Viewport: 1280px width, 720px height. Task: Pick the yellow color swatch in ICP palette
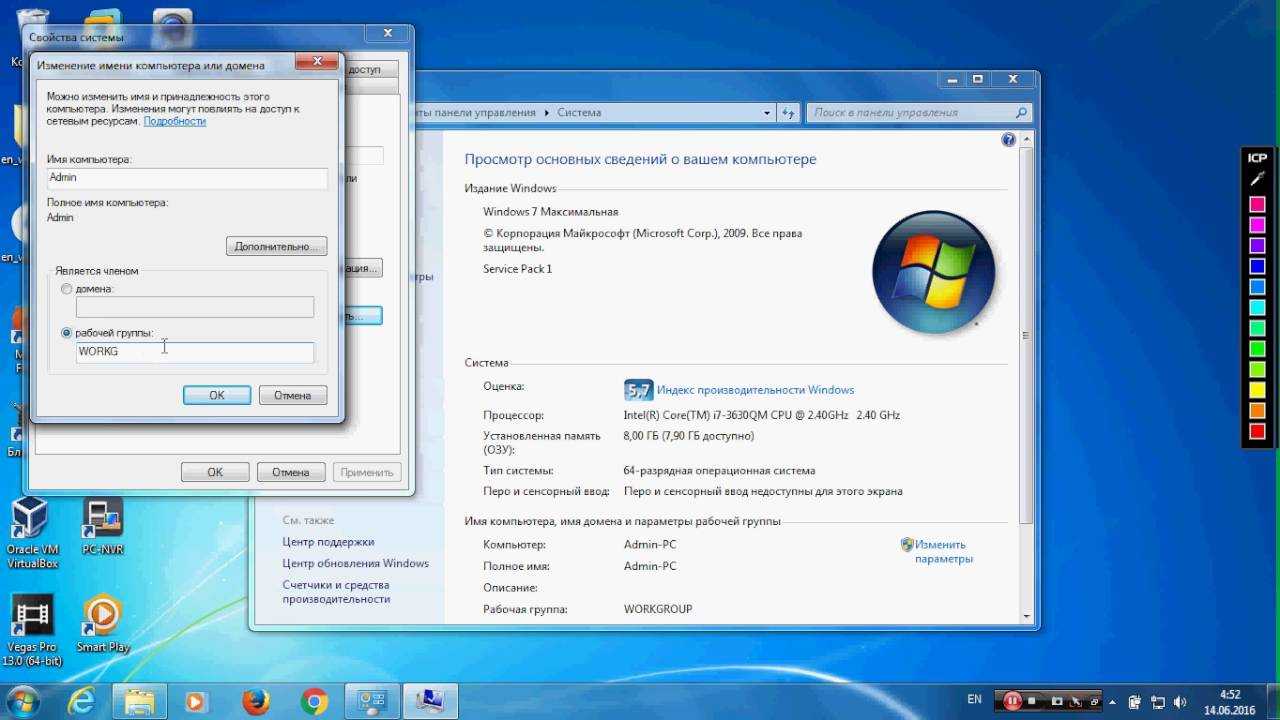[x=1258, y=389]
